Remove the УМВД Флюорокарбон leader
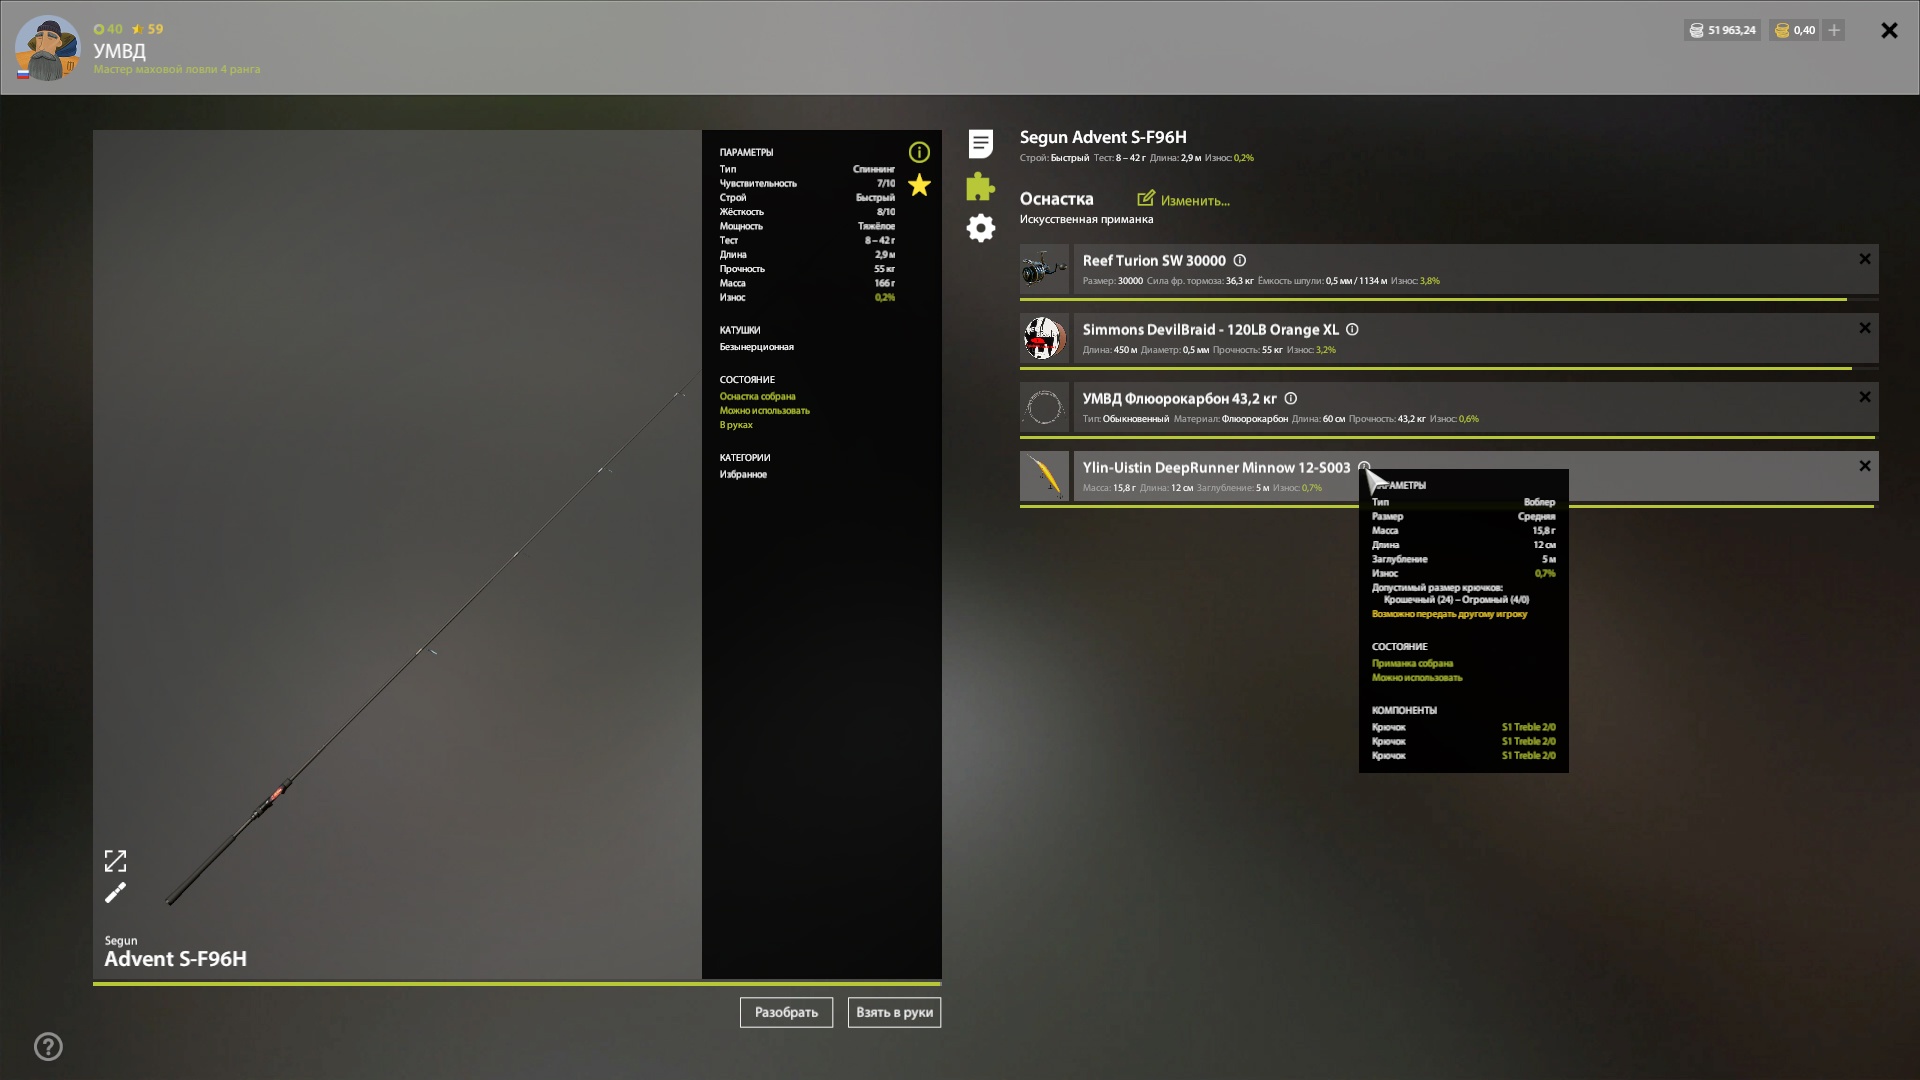Image resolution: width=1920 pixels, height=1080 pixels. click(1865, 397)
